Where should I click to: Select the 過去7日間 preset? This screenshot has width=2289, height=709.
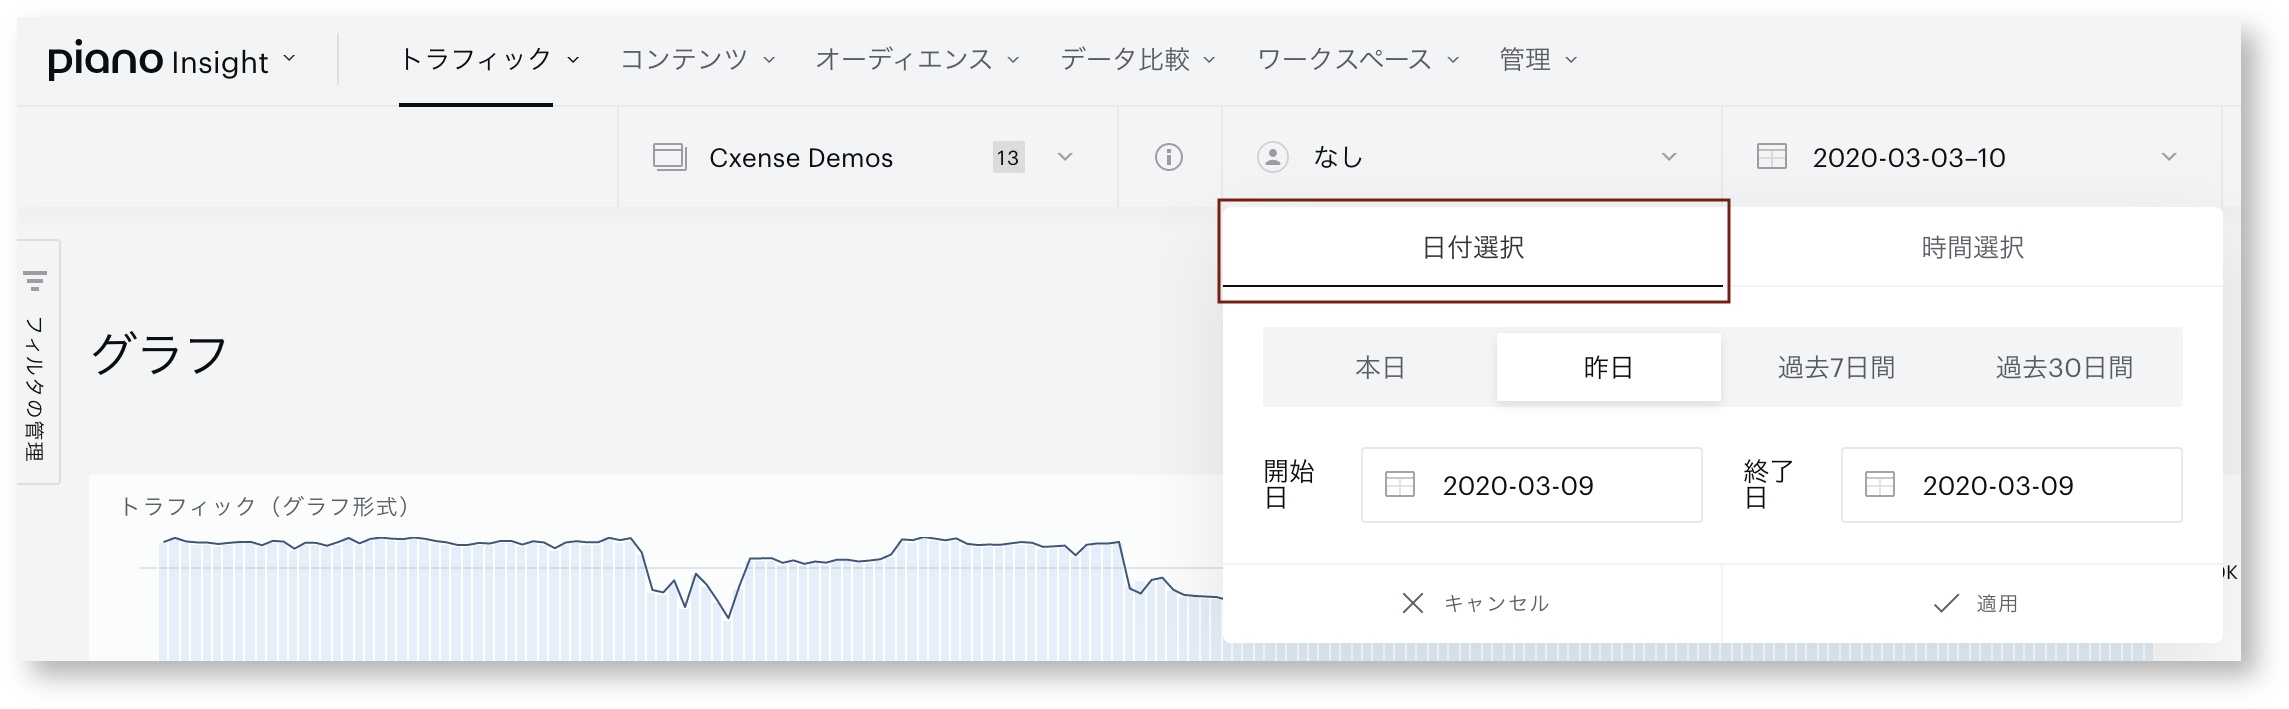(x=1836, y=367)
